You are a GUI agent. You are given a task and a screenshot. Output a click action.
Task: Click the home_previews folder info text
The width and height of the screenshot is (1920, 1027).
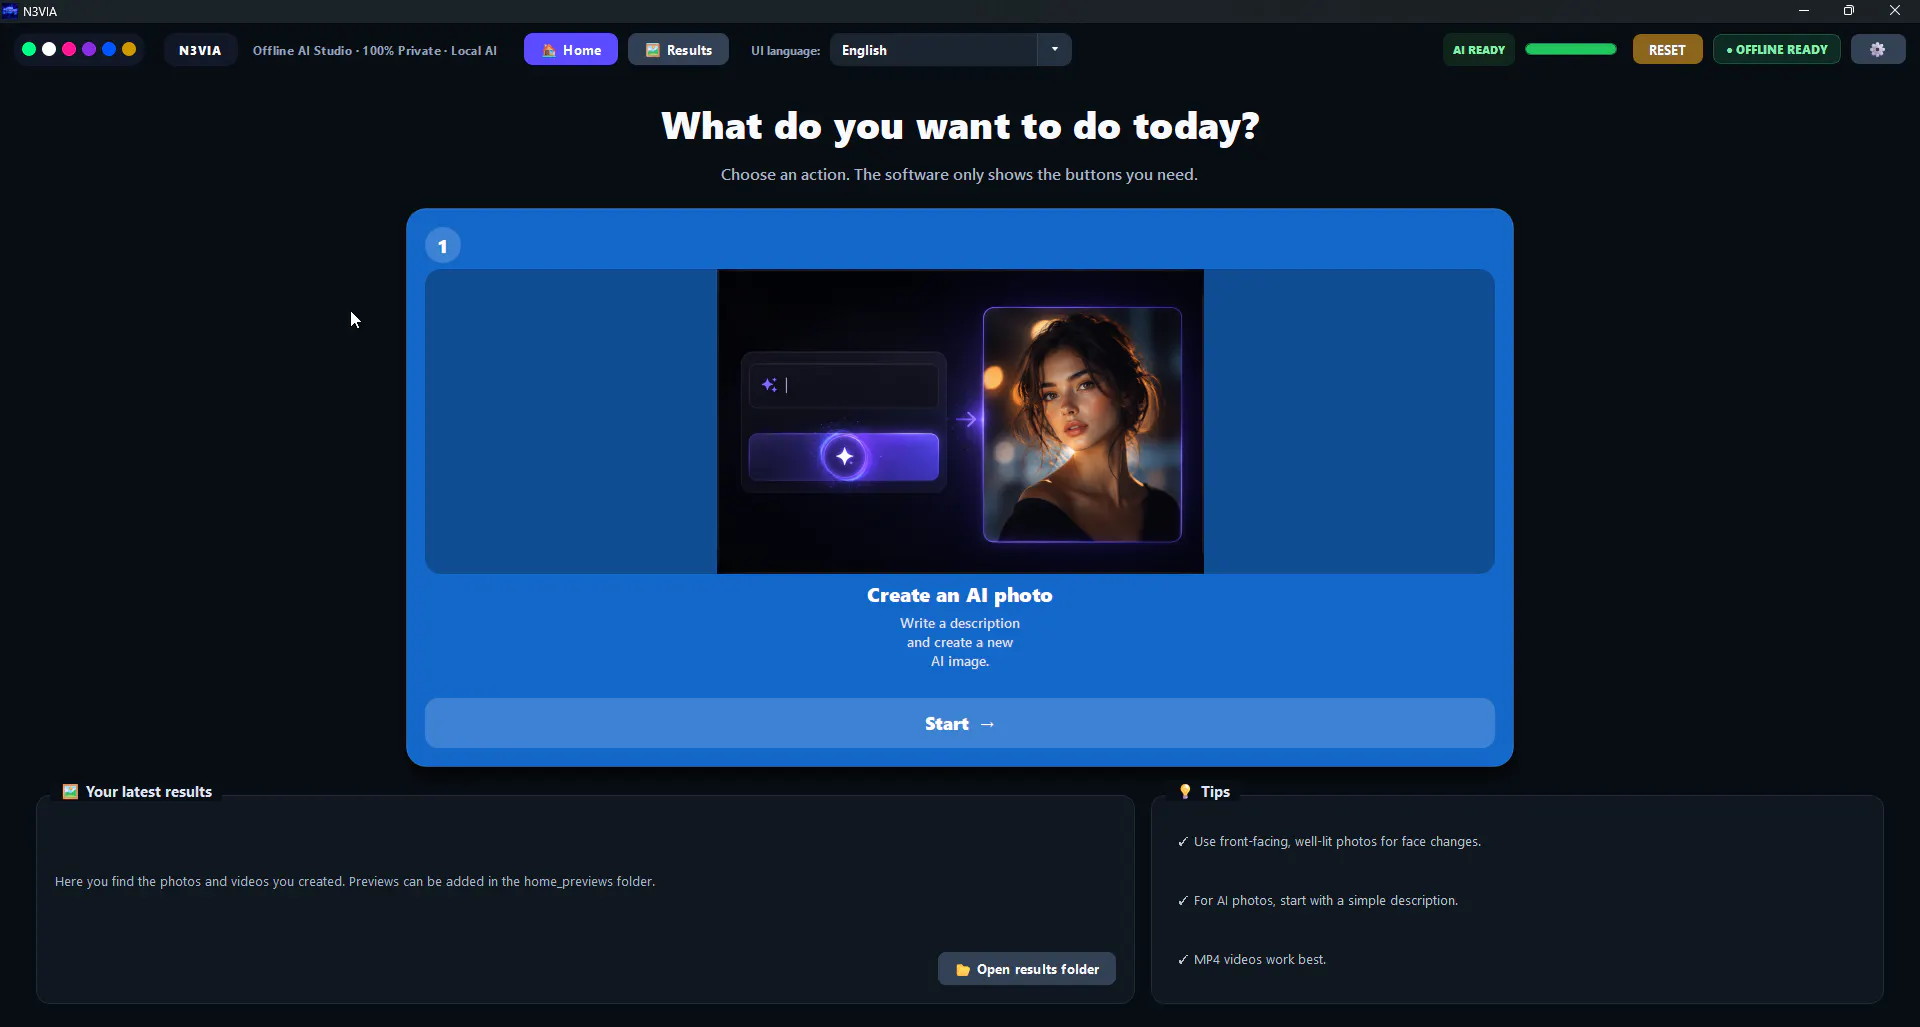(x=355, y=882)
